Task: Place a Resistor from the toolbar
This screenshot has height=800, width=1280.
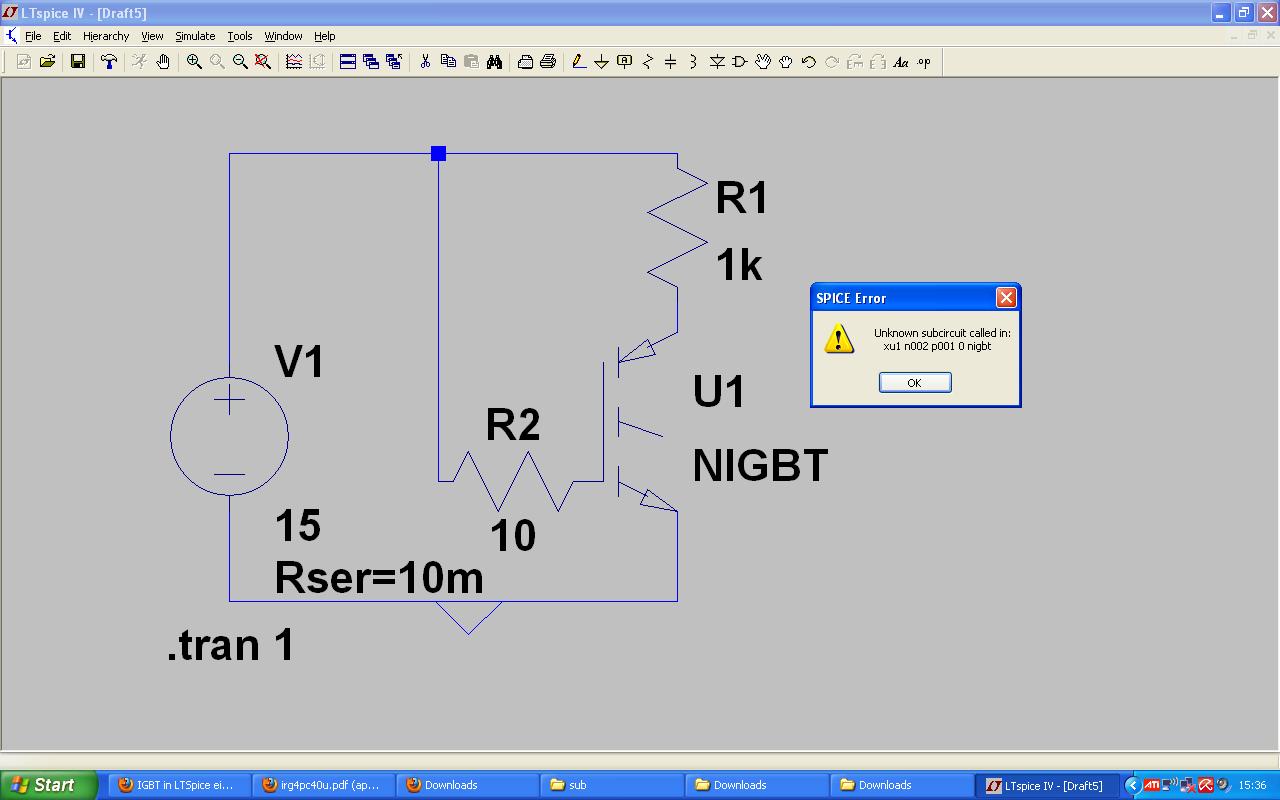Action: [x=648, y=62]
